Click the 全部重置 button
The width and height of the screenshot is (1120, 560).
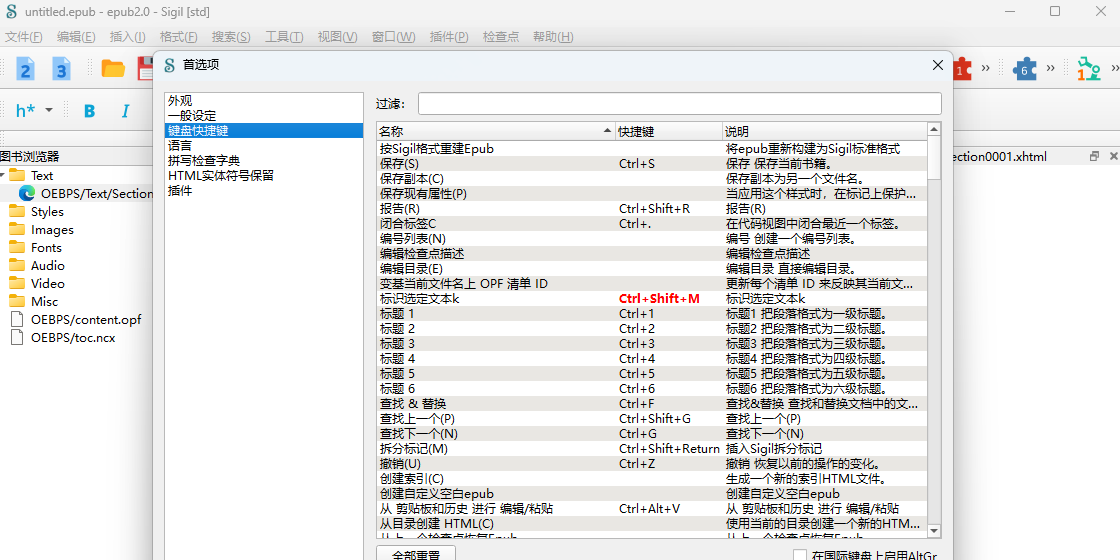click(416, 554)
